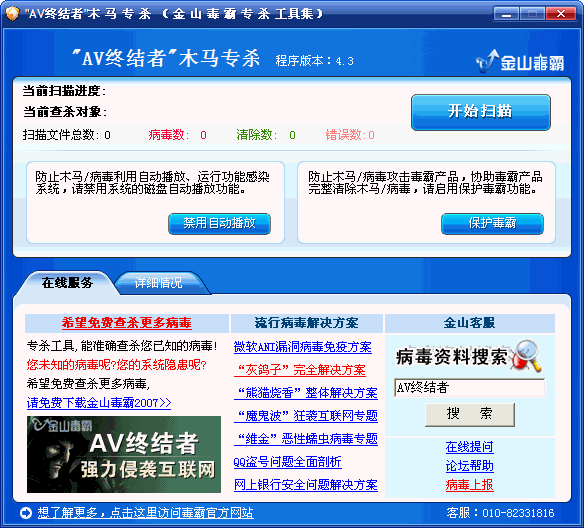Click the arrow icon before 想了解更多
Viewport: 584px width, 528px height.
[x=26, y=513]
